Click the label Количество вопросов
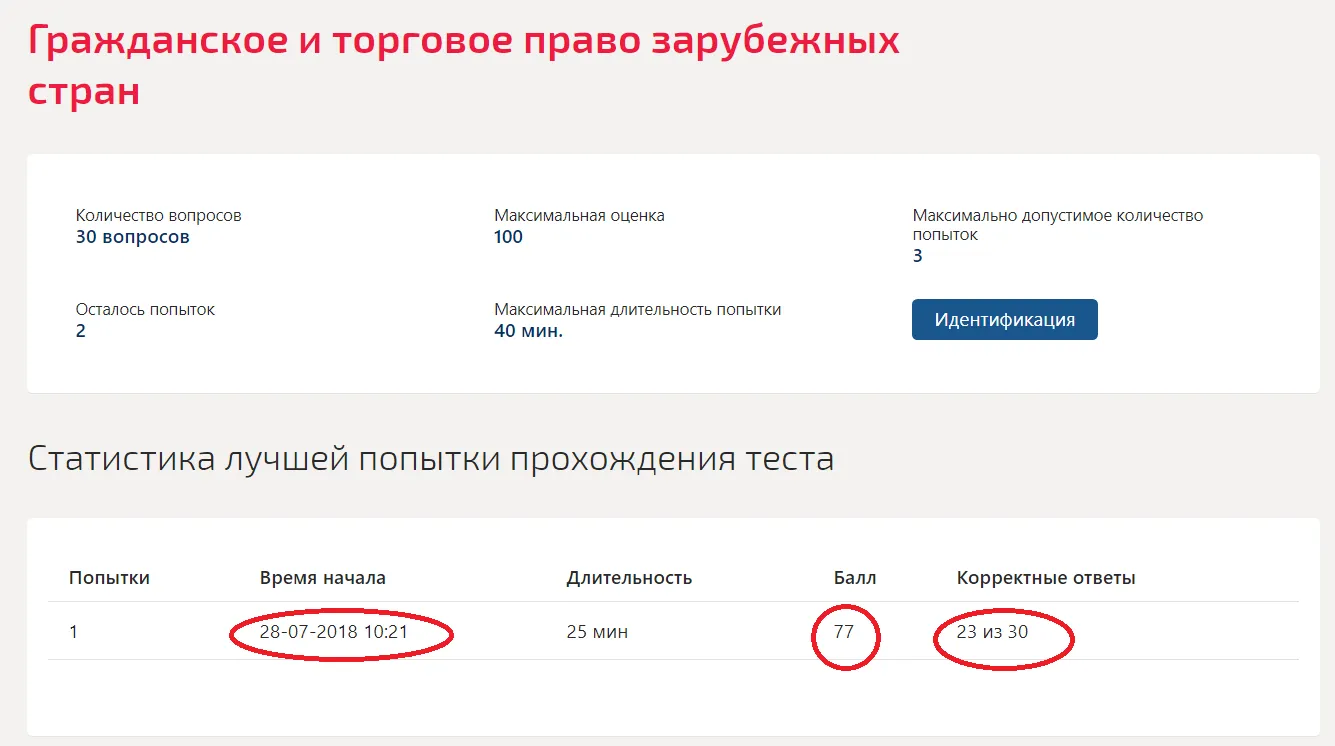This screenshot has width=1335, height=746. 158,215
